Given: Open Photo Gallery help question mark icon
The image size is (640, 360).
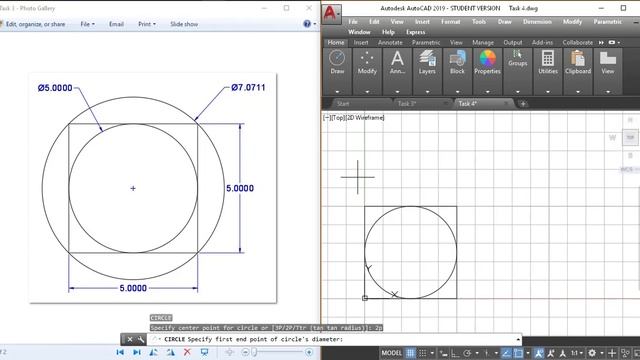Looking at the screenshot, I should 307,24.
